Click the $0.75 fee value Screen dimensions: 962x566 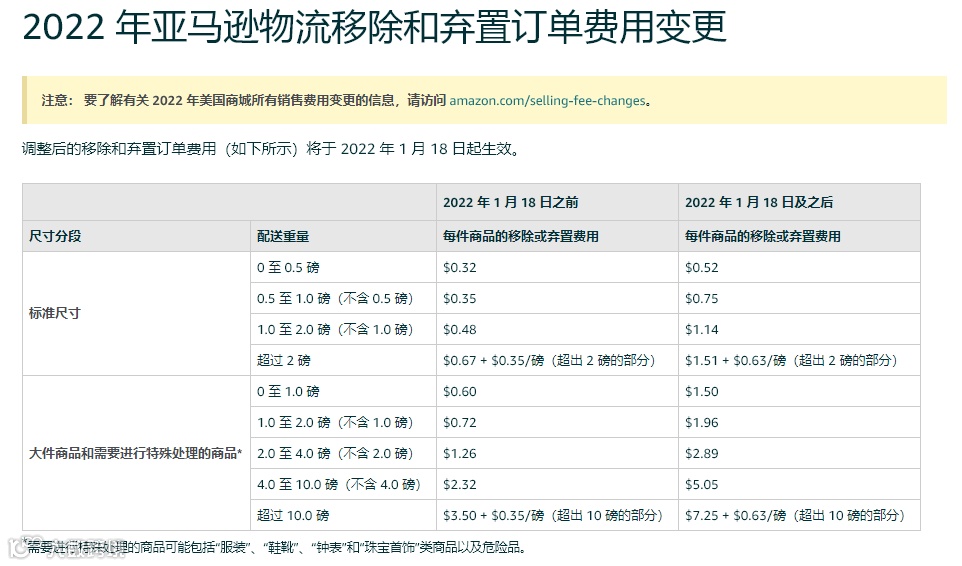(701, 299)
